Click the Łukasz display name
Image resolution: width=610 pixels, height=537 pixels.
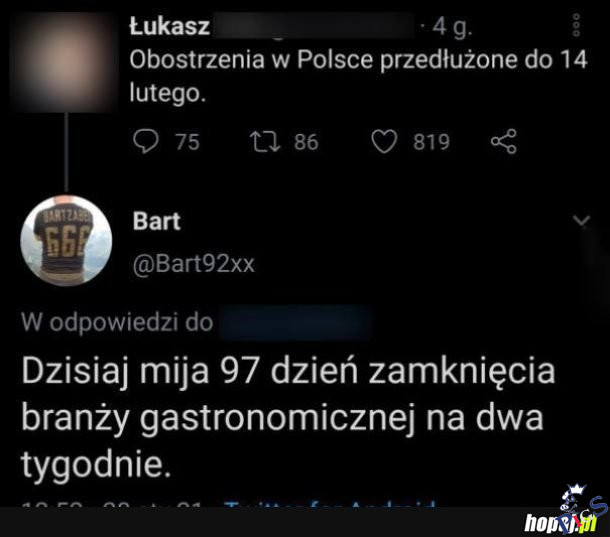pyautogui.click(x=170, y=26)
